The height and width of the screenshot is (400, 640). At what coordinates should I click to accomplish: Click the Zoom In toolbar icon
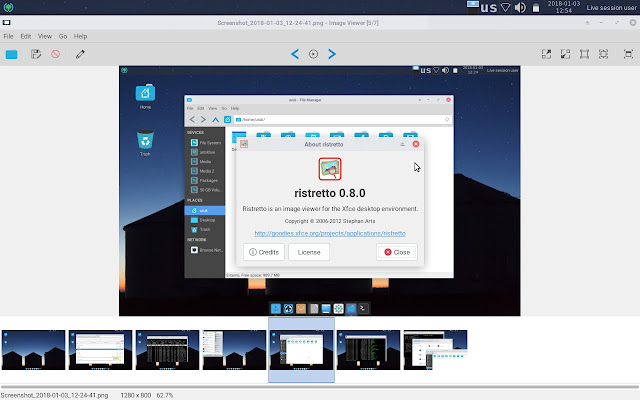(546, 54)
